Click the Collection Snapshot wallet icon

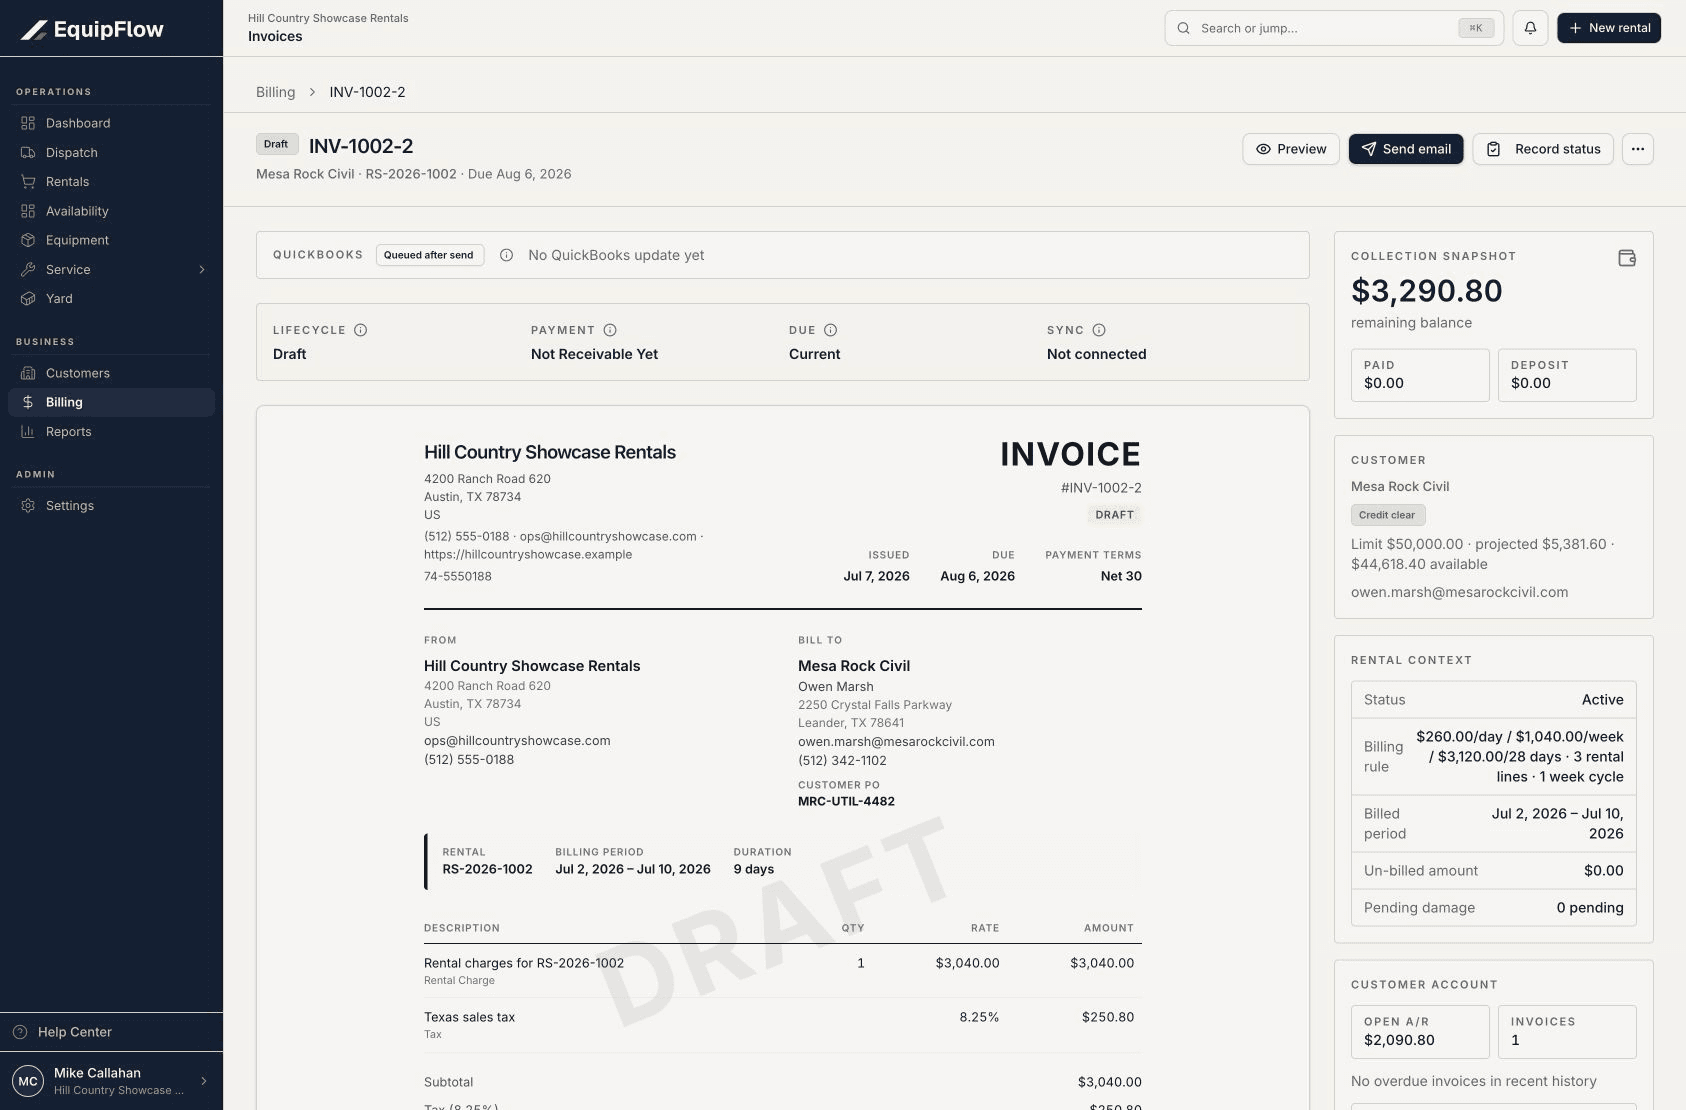coord(1627,258)
